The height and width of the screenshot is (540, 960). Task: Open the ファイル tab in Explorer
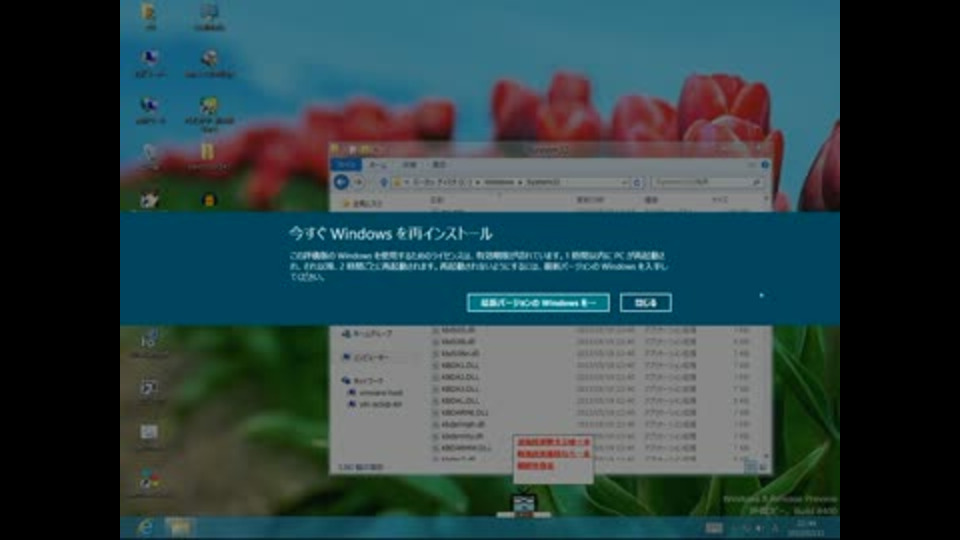click(346, 165)
